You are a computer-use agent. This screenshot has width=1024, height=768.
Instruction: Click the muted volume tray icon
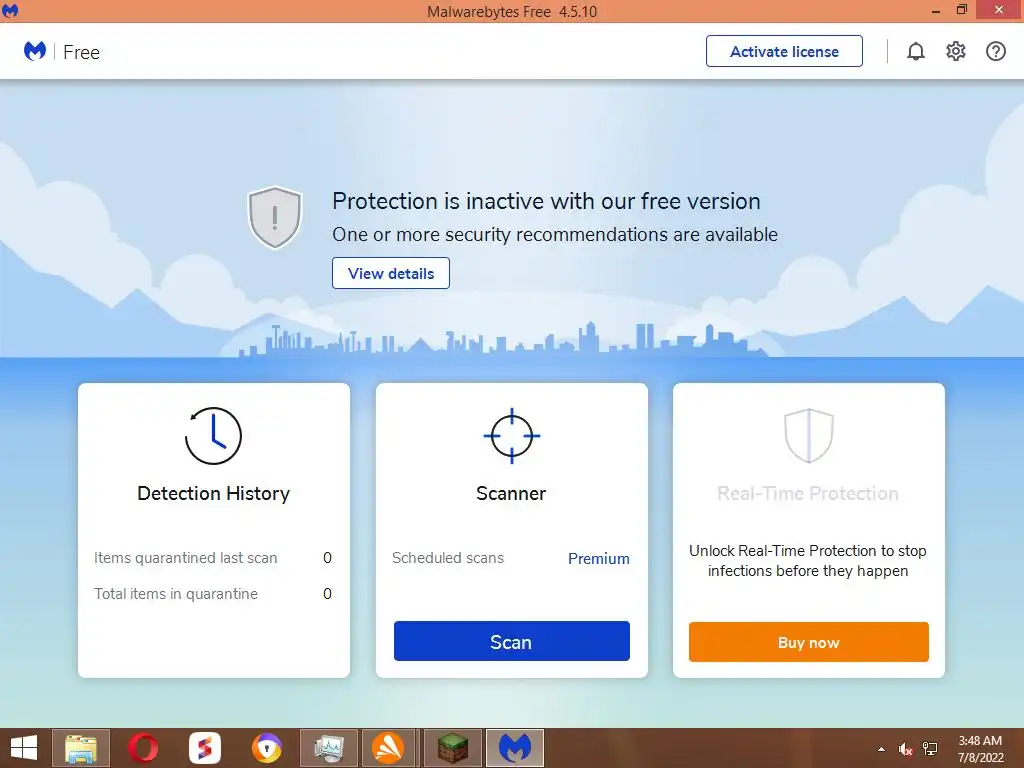point(905,749)
